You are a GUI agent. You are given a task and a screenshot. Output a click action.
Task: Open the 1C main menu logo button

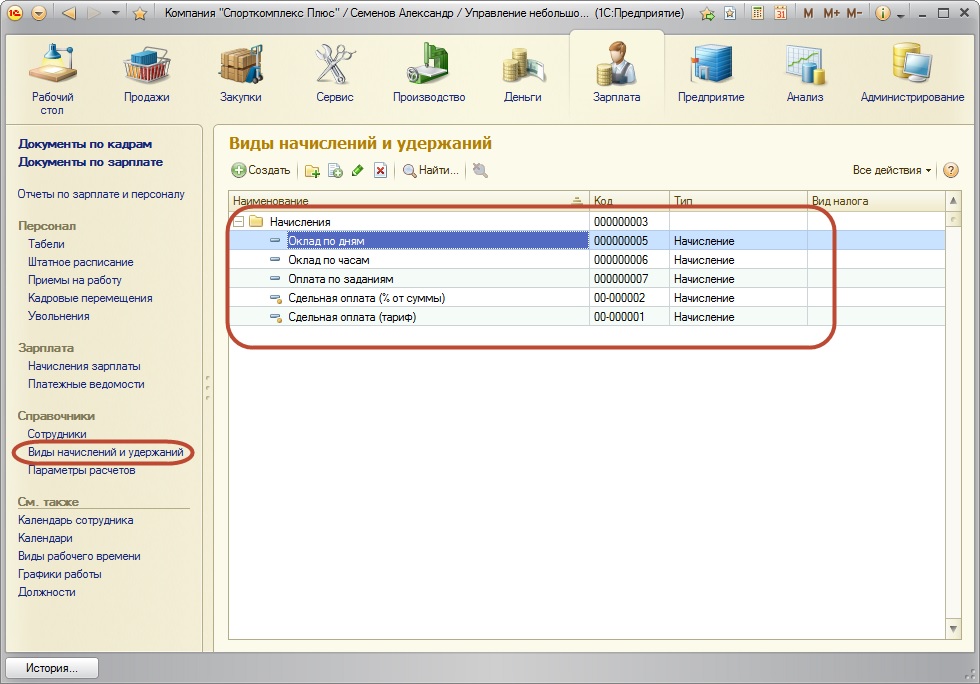(14, 13)
